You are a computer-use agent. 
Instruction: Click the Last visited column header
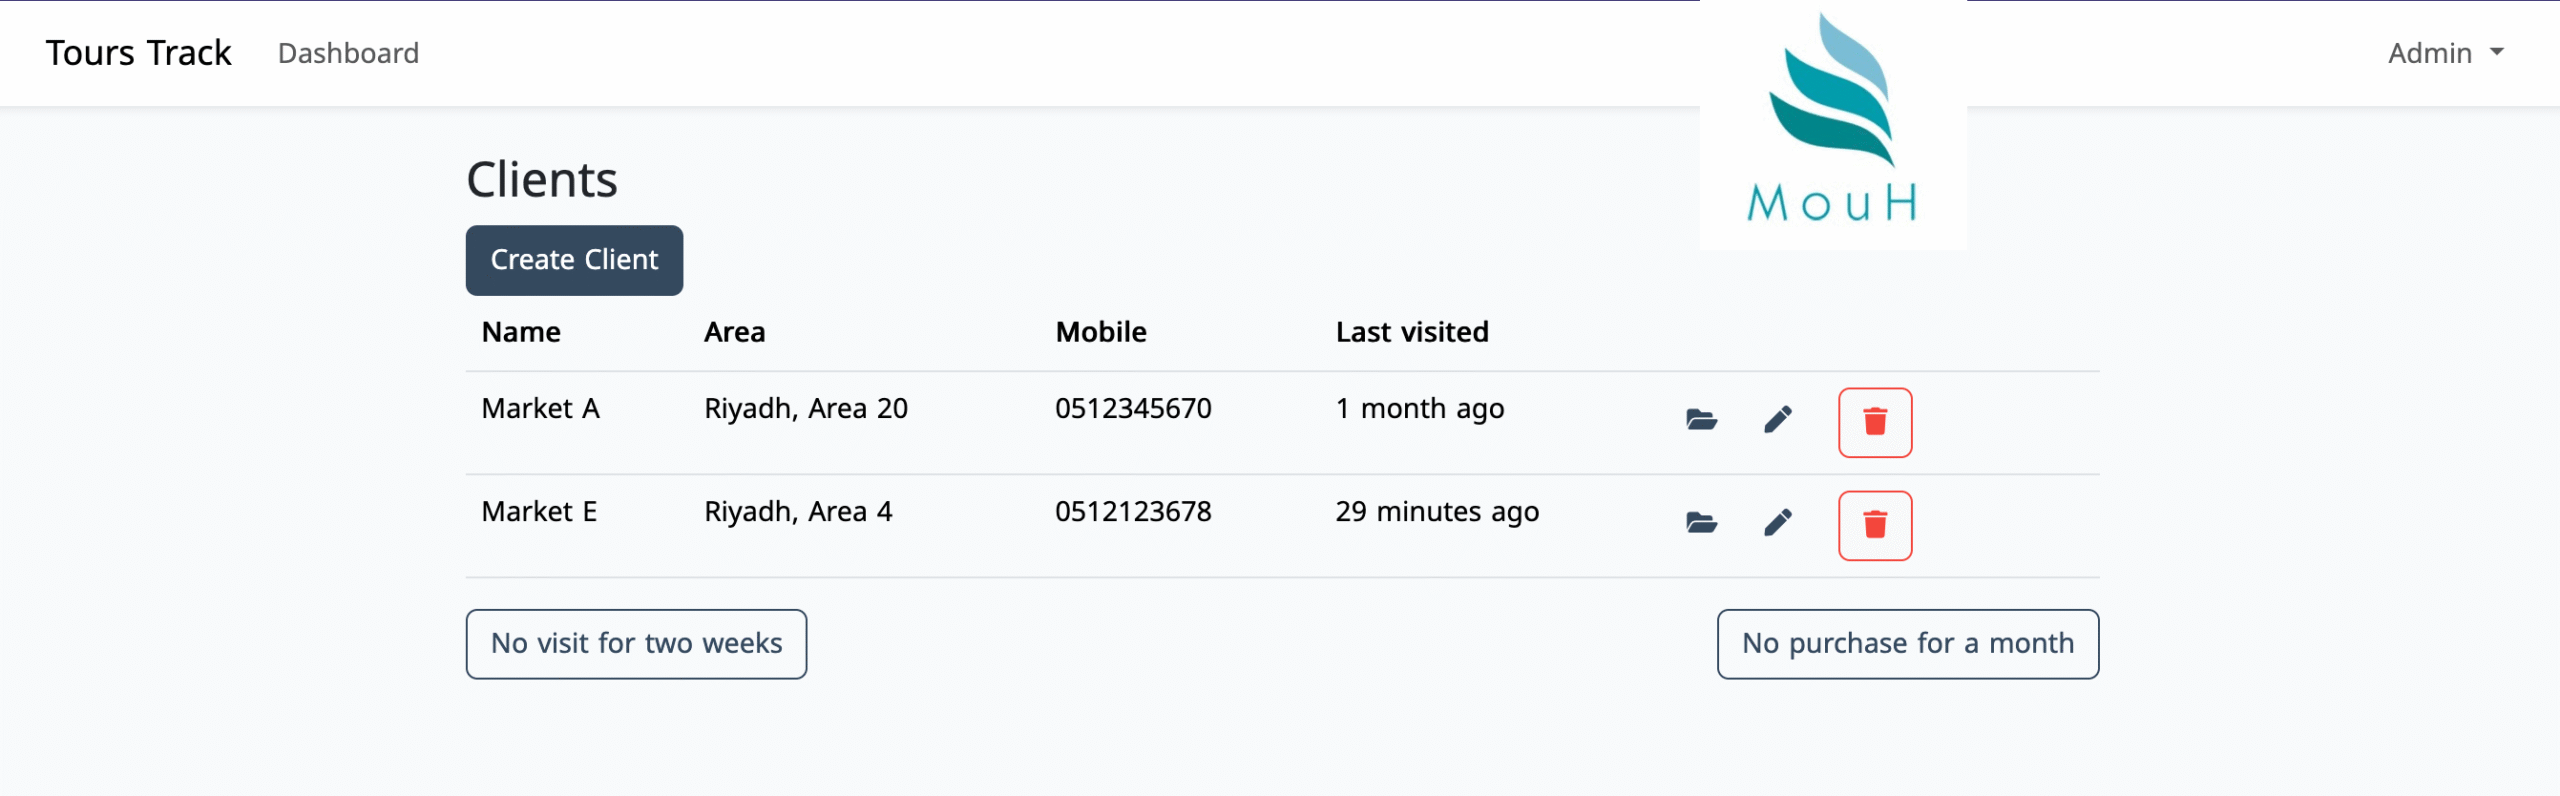tap(1412, 332)
